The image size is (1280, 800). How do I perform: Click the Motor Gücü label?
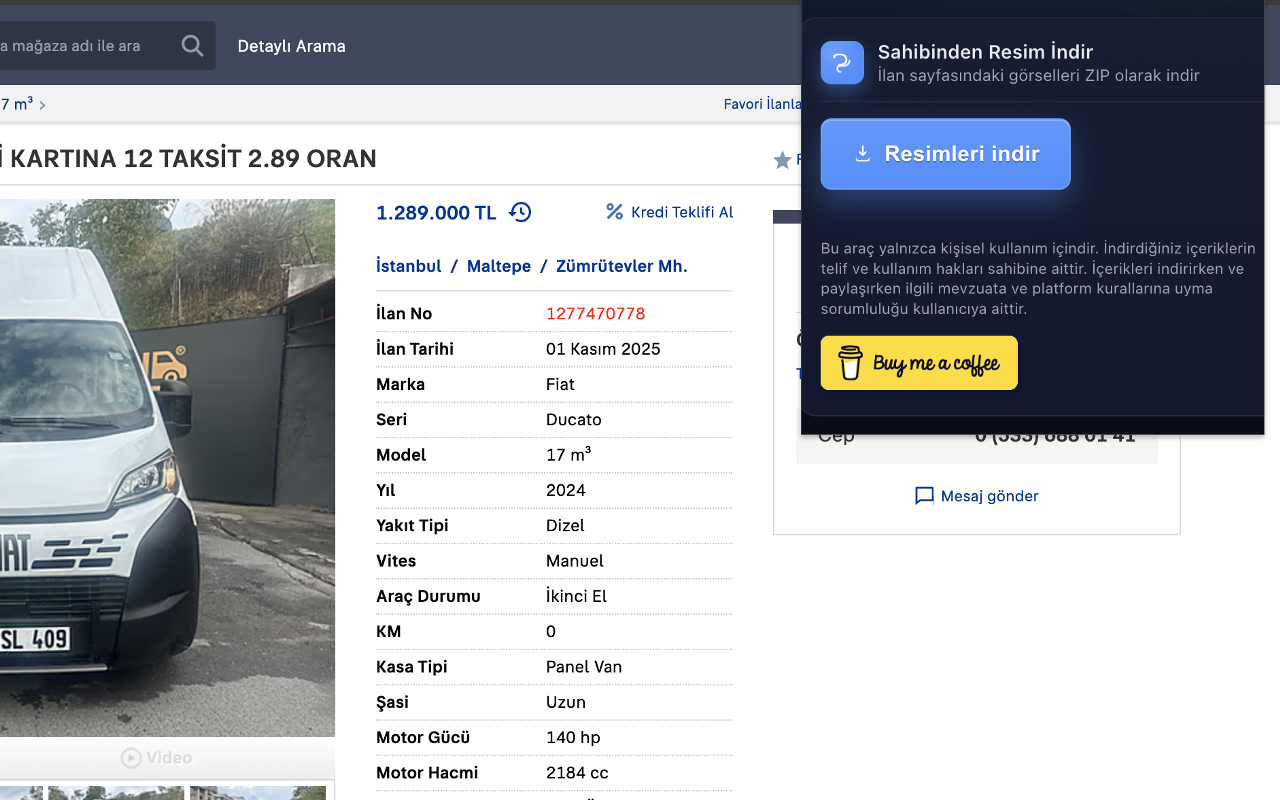[x=423, y=738]
